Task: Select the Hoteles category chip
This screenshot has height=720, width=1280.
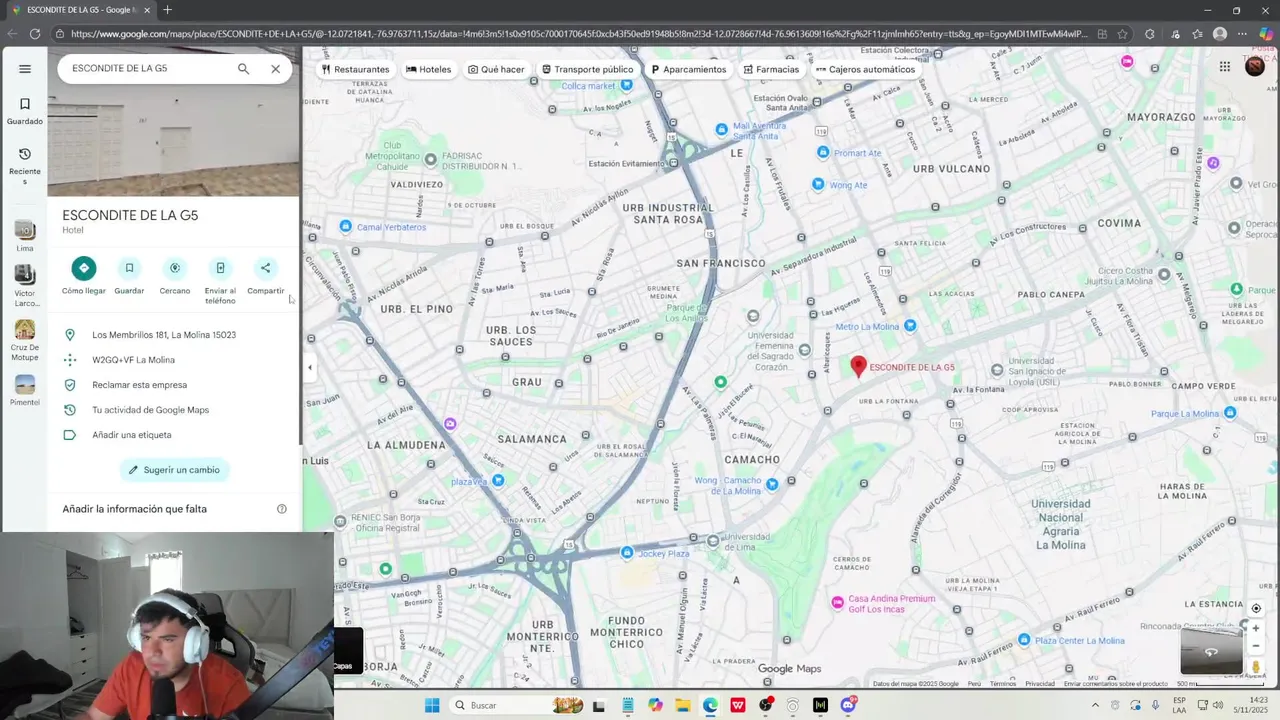Action: coord(428,70)
